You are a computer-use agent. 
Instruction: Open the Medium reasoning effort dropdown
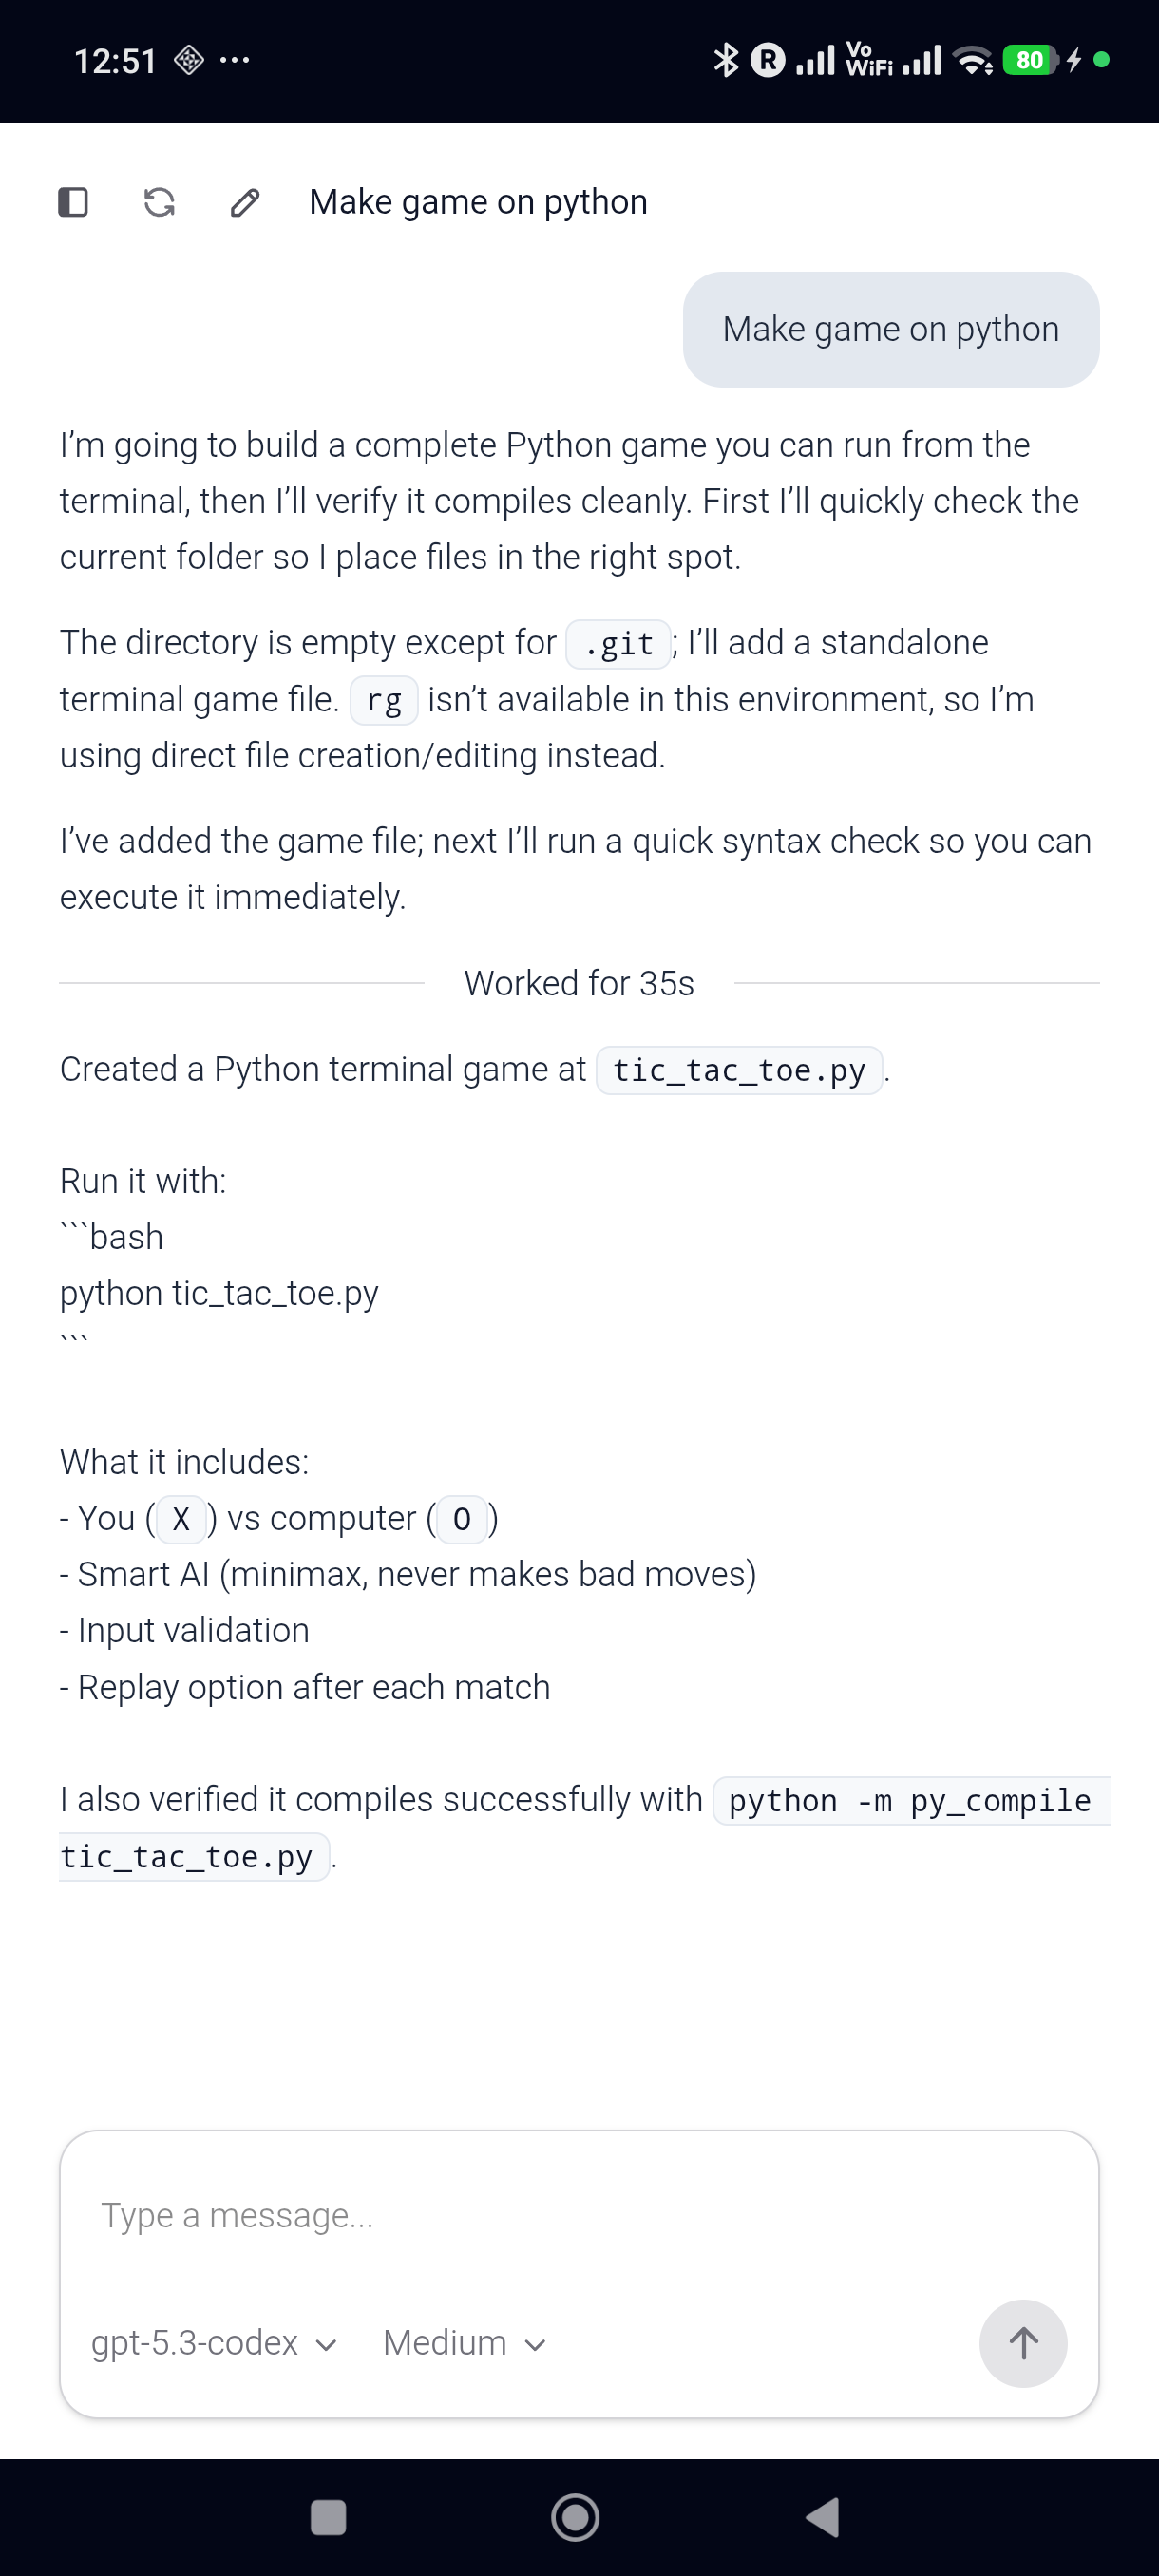(x=462, y=2343)
